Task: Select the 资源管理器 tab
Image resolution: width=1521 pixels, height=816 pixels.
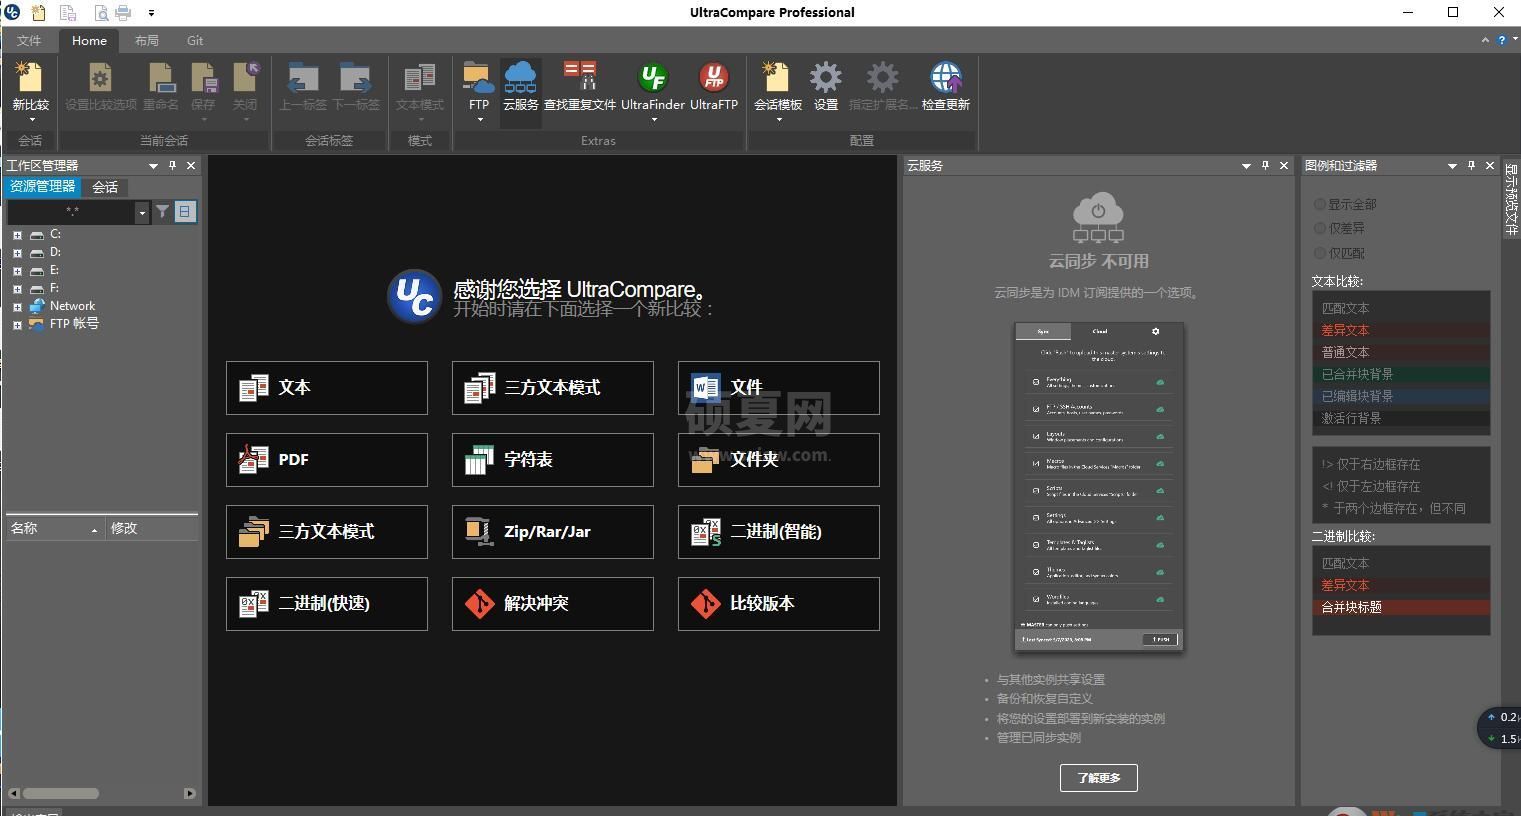Action: (x=43, y=186)
